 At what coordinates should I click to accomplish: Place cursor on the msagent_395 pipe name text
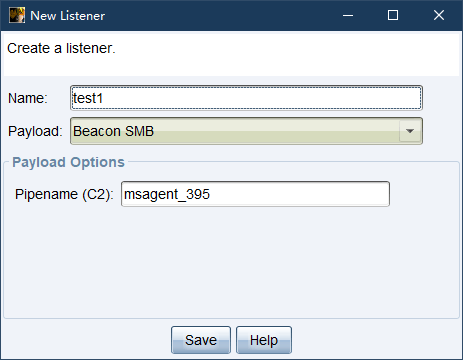(x=167, y=194)
